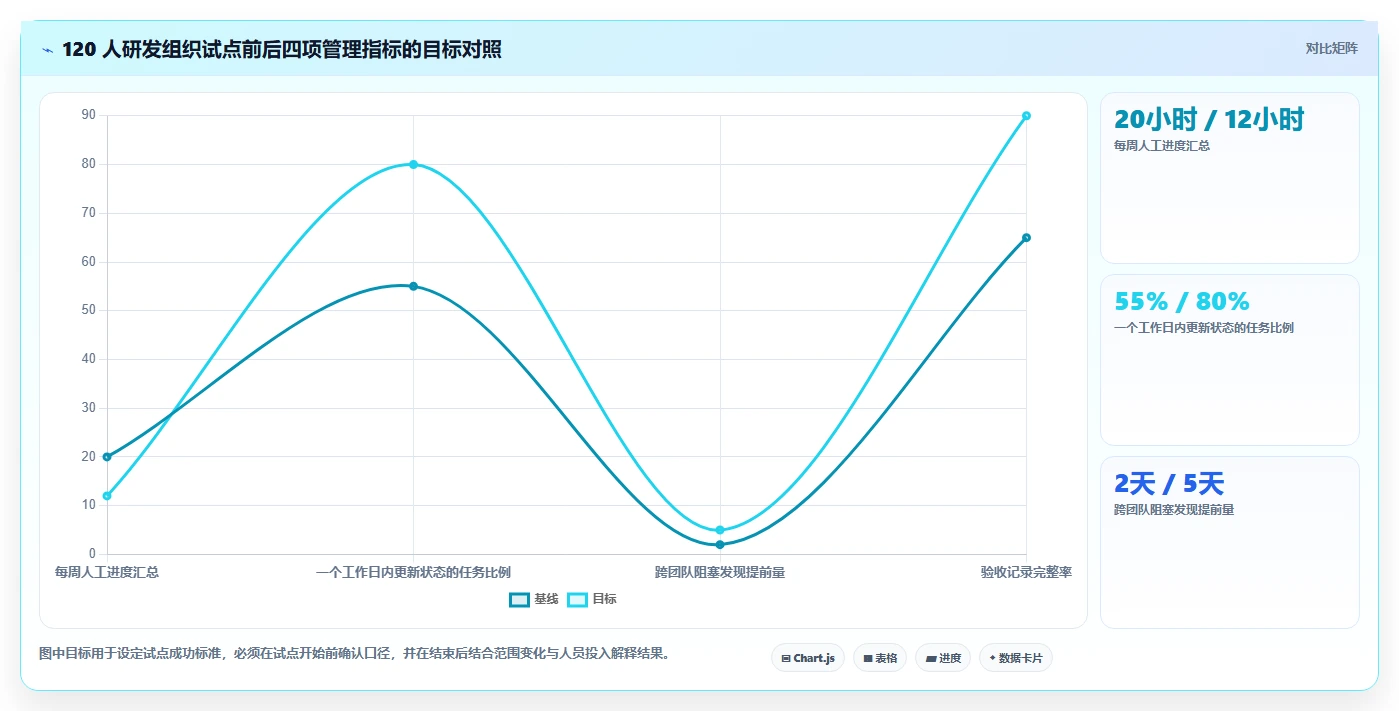
Task: Click the 基线 data point at 20
Action: 107,457
